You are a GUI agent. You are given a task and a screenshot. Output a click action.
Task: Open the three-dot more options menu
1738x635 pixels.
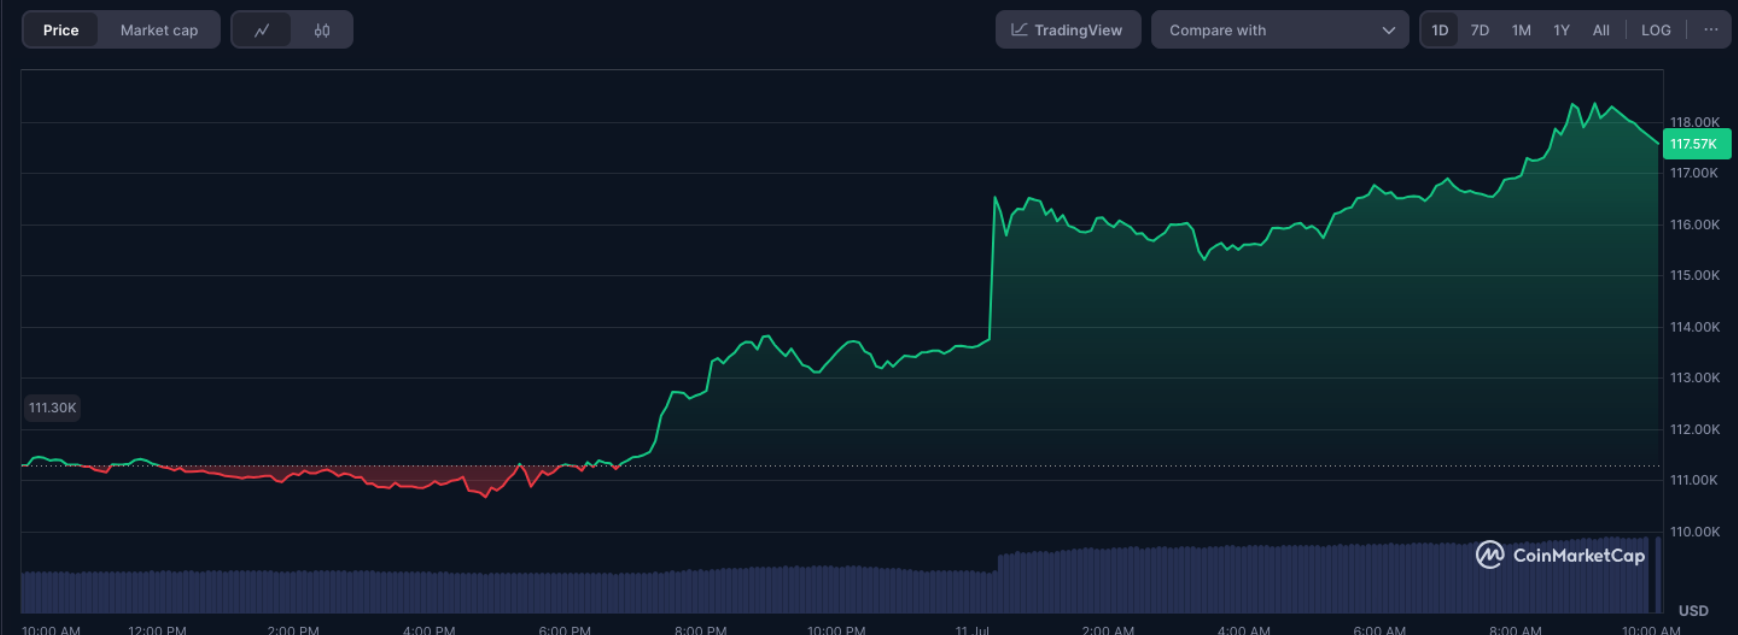click(1711, 30)
